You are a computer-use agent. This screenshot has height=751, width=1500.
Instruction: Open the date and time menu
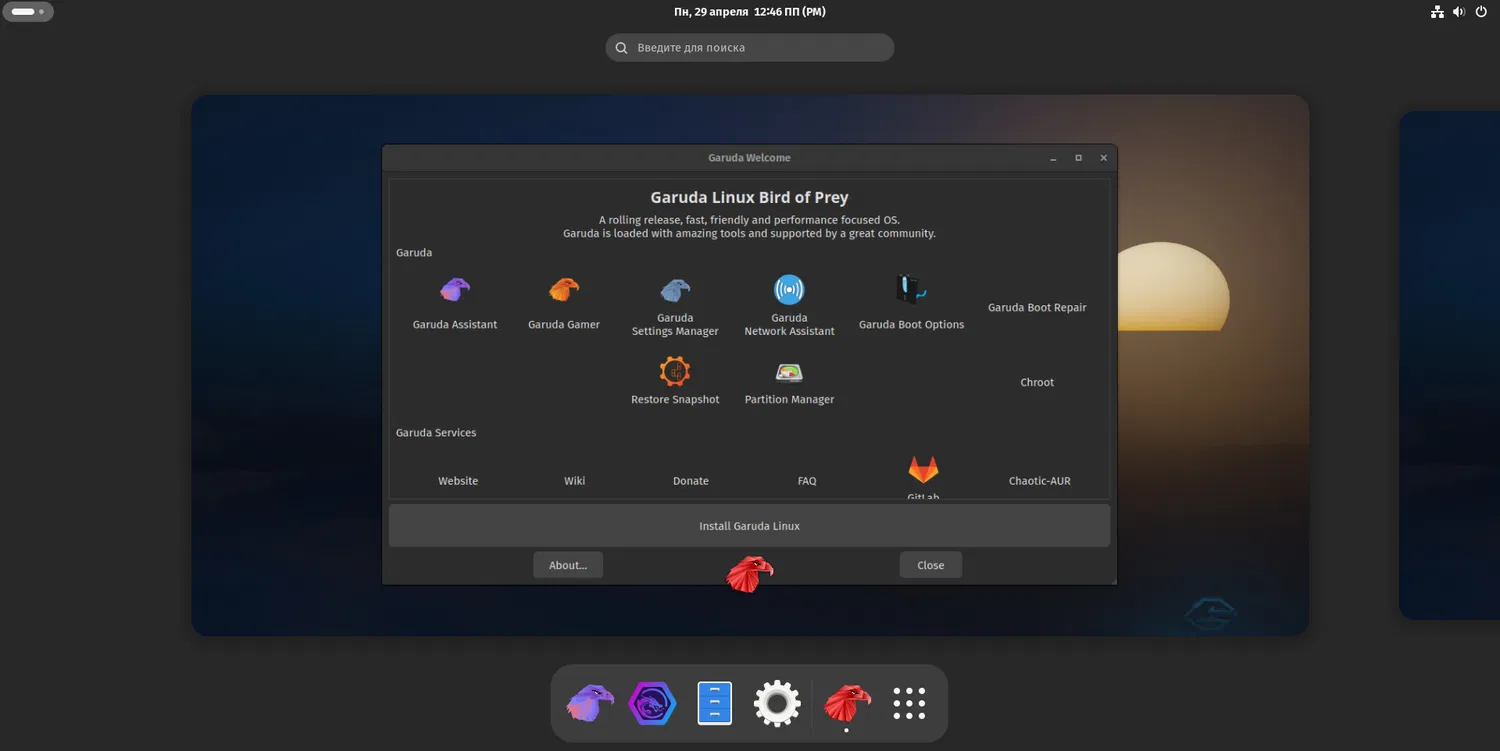(750, 12)
